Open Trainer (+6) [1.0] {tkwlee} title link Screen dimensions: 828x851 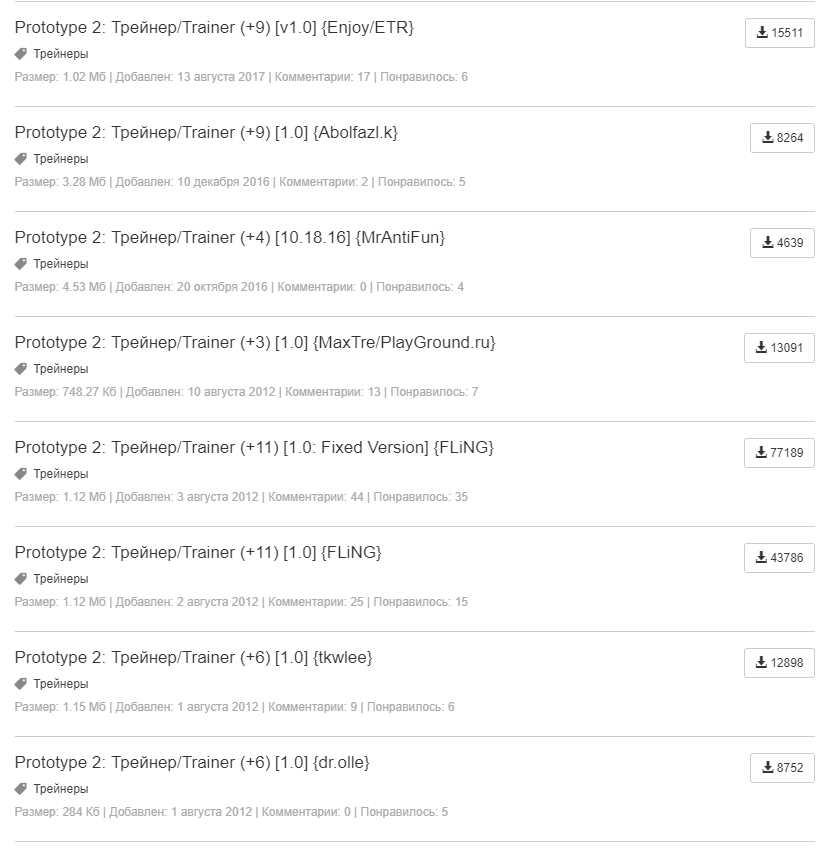(x=194, y=657)
